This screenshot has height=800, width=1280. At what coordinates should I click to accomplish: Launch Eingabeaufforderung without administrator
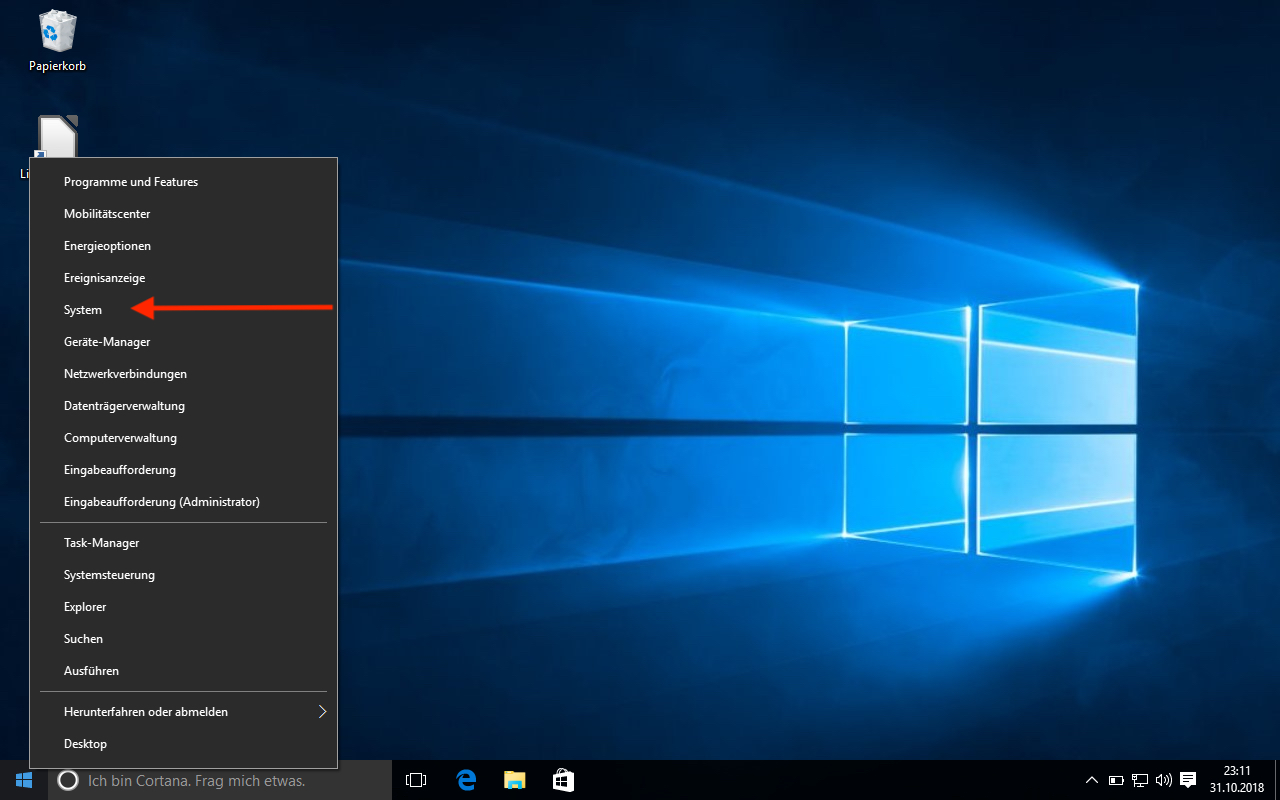(x=183, y=470)
